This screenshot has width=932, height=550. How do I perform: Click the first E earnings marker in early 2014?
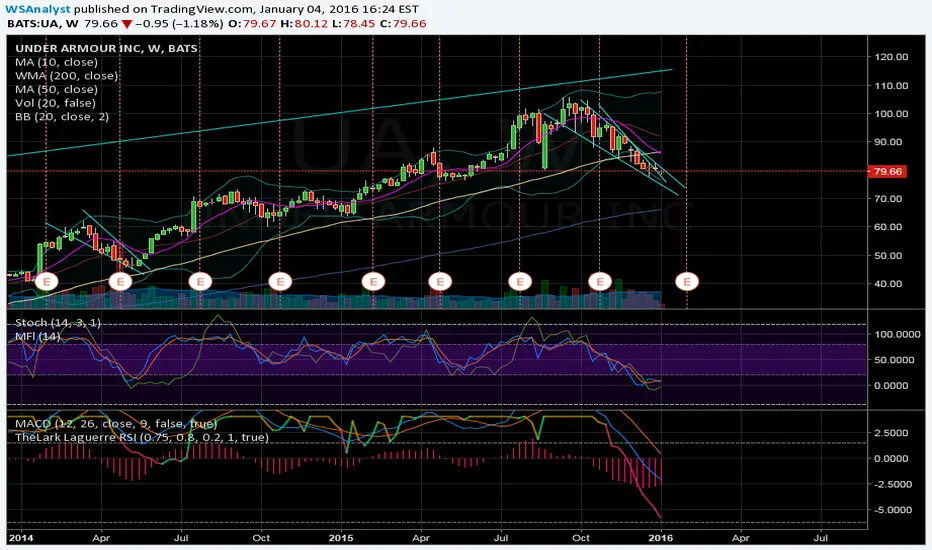click(x=46, y=281)
